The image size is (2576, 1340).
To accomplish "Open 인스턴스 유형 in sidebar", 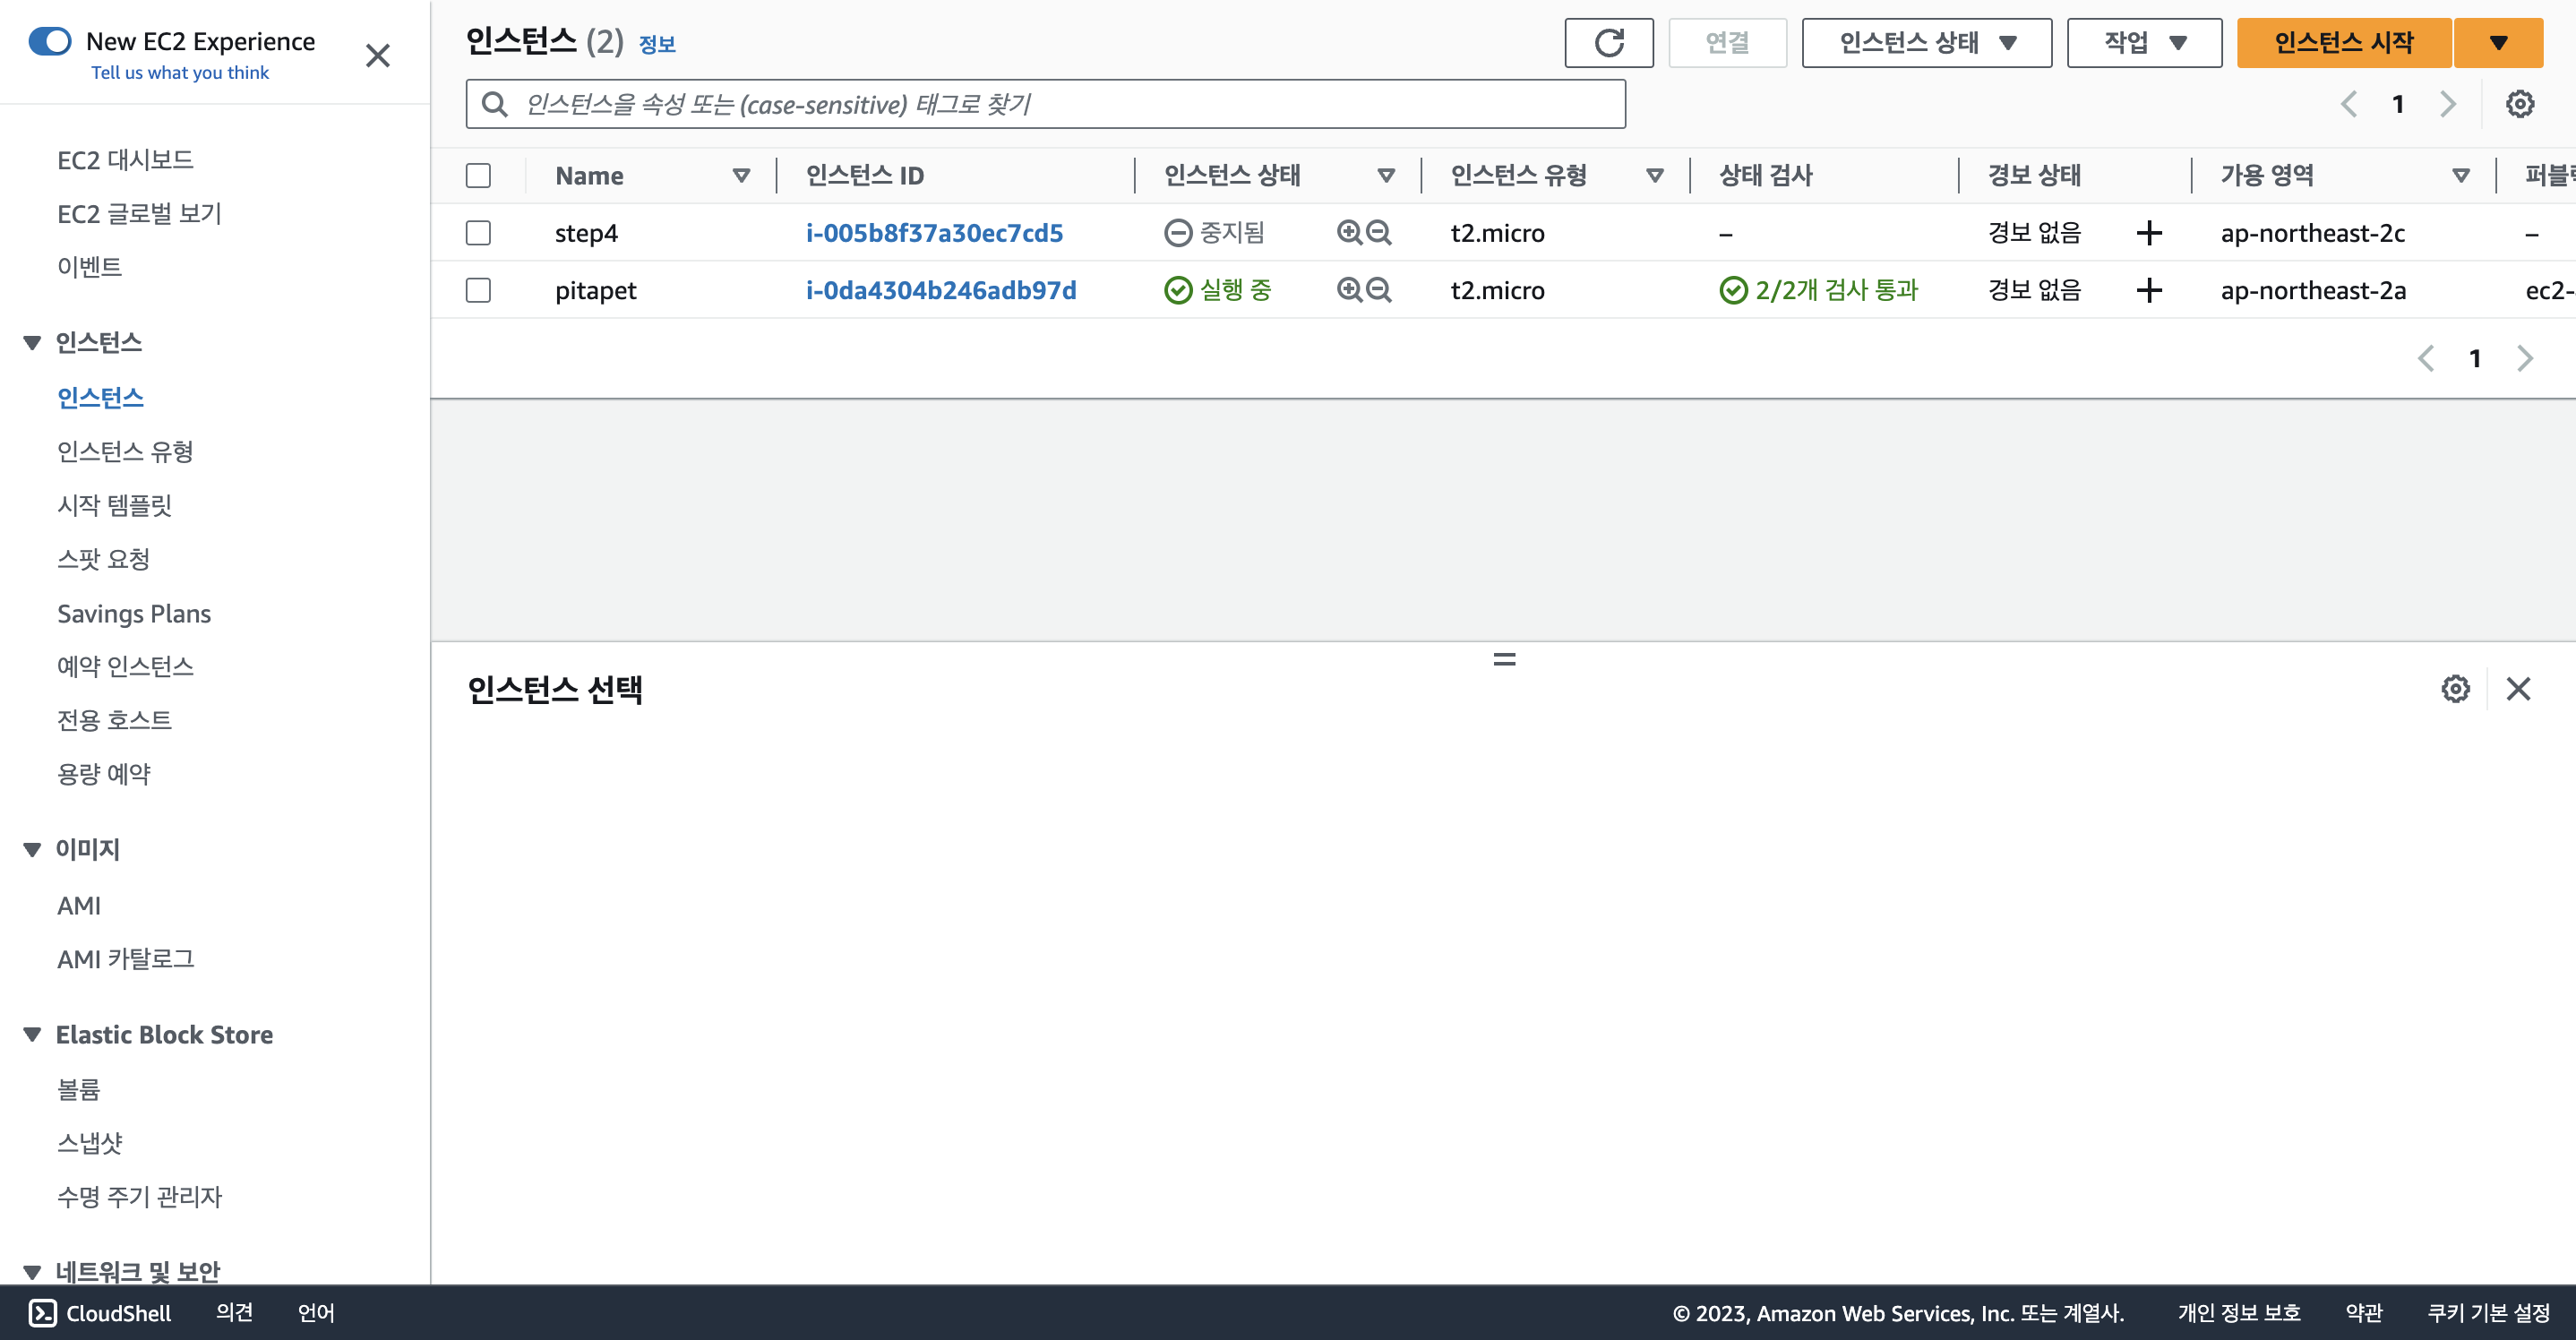I will point(125,452).
